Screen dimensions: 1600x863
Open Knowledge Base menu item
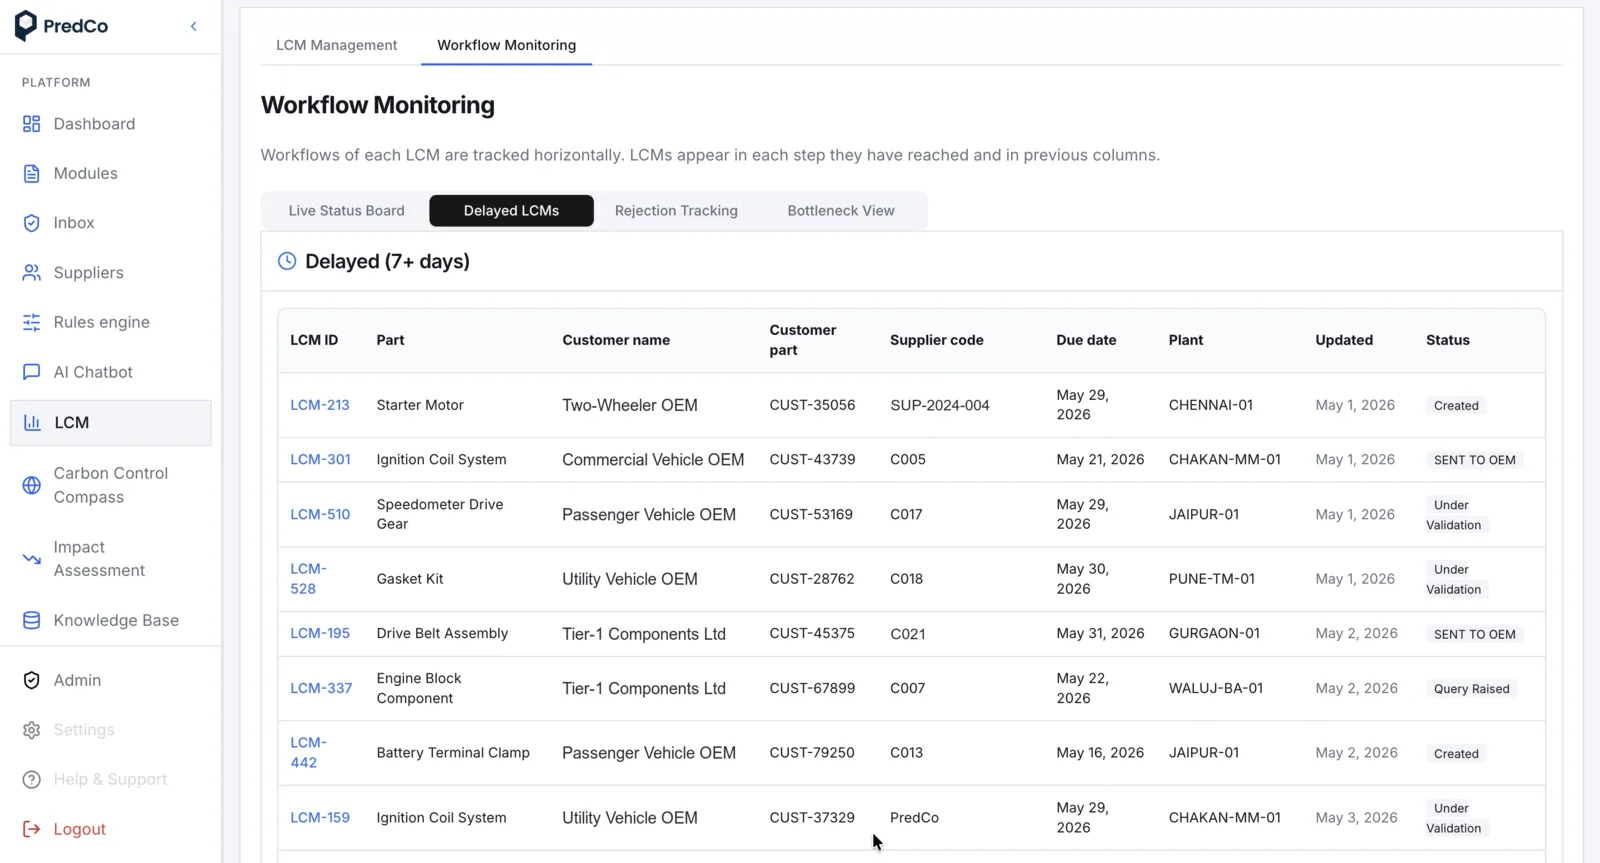pos(116,620)
